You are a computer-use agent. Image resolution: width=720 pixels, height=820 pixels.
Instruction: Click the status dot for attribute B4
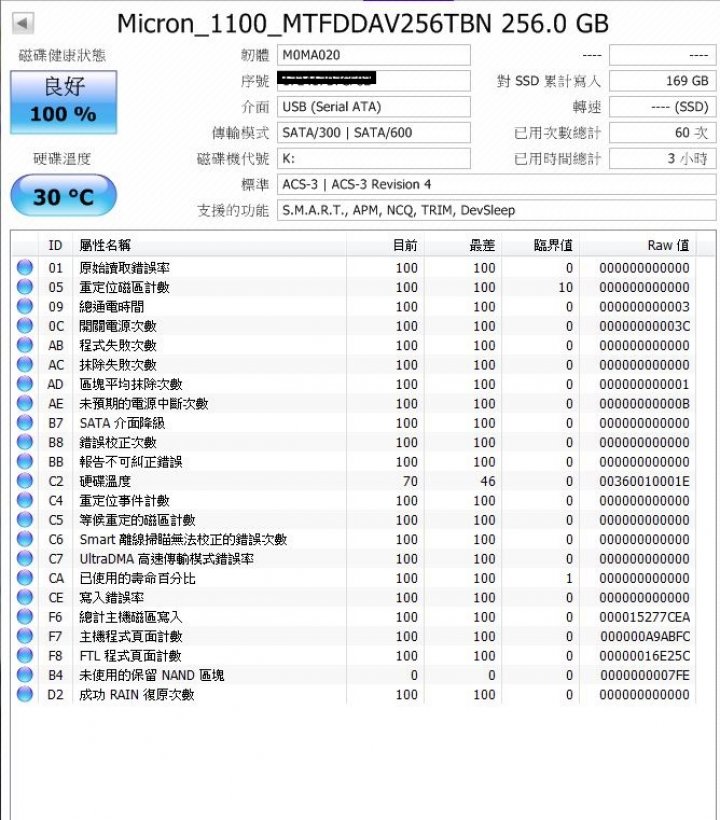(25, 675)
